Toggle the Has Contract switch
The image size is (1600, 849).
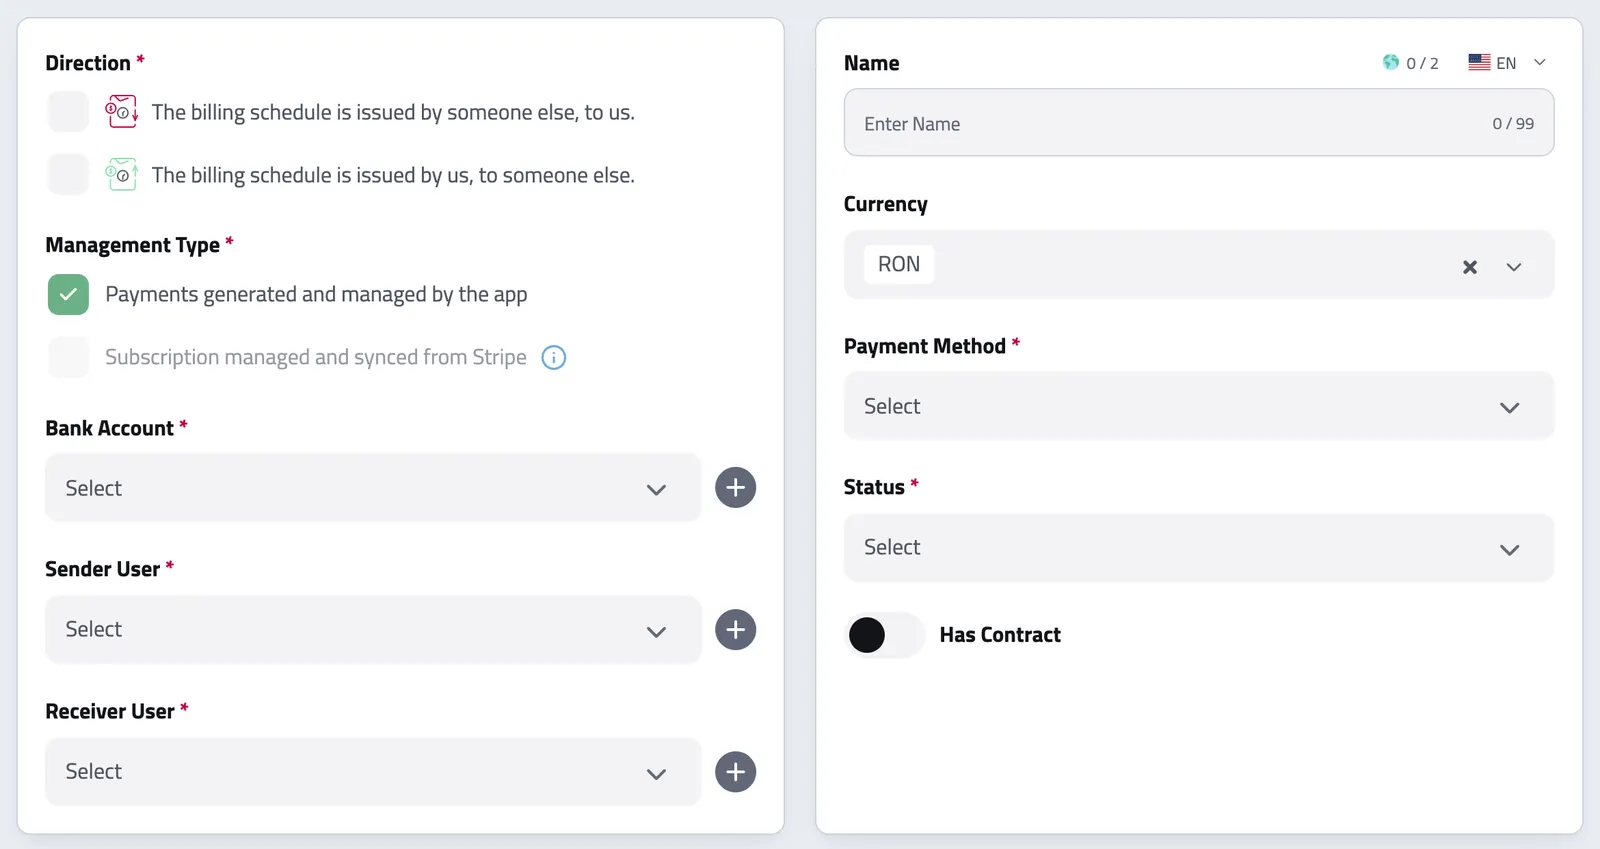pyautogui.click(x=885, y=635)
